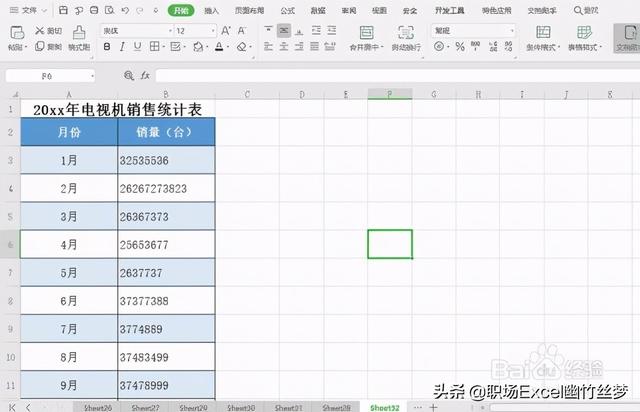Switch to the 插入 (Insert) tab
The image size is (640, 412).
click(x=211, y=10)
